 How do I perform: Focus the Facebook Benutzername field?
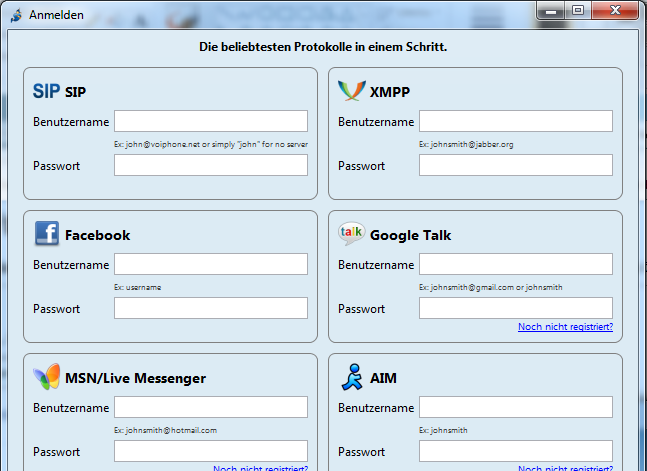211,264
